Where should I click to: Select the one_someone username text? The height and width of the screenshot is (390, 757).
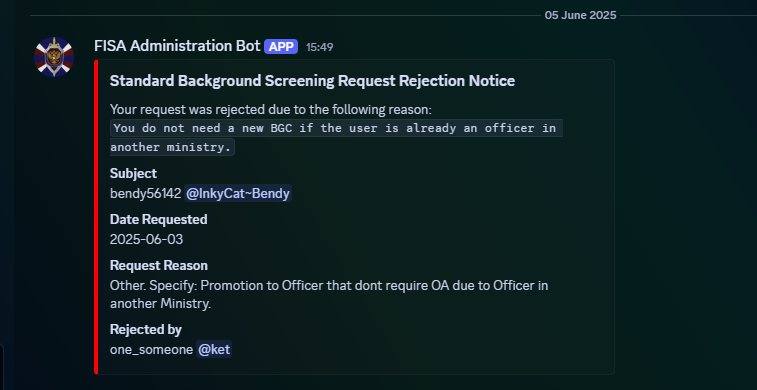coord(152,350)
